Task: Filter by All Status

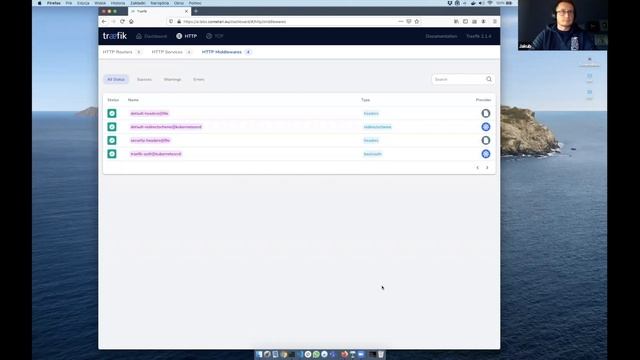Action: click(116, 79)
